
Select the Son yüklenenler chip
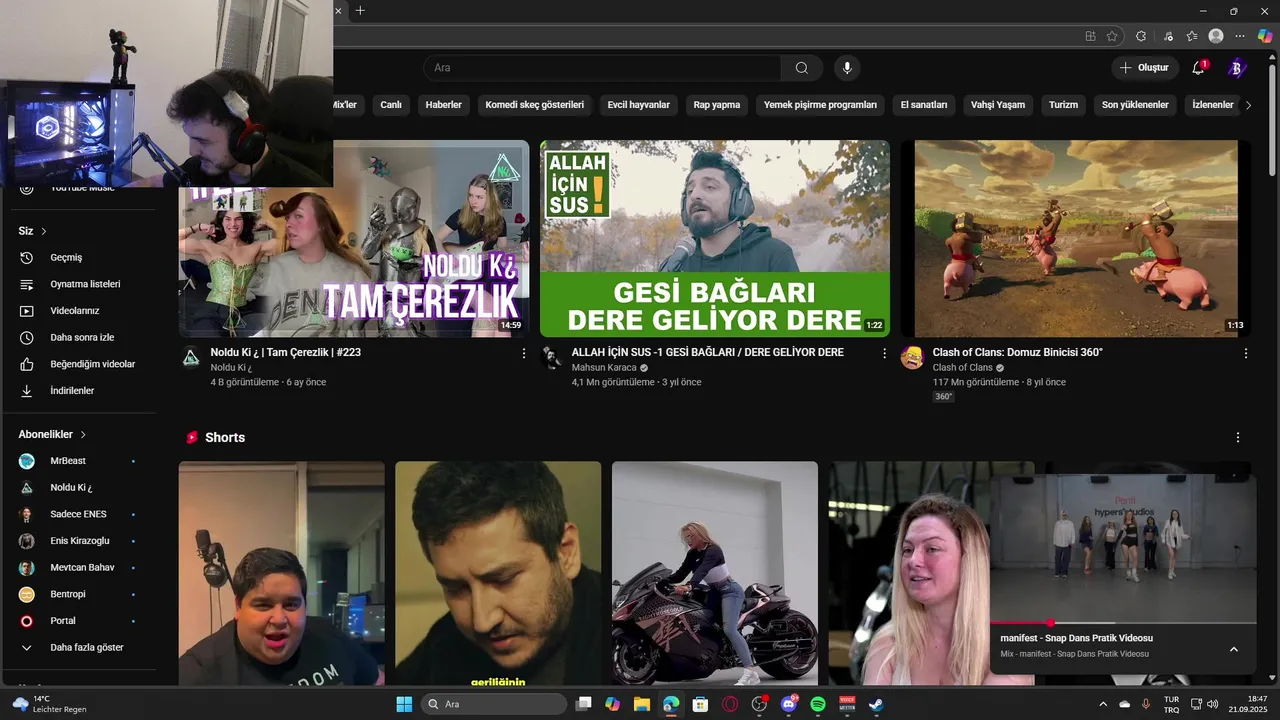tap(1135, 105)
